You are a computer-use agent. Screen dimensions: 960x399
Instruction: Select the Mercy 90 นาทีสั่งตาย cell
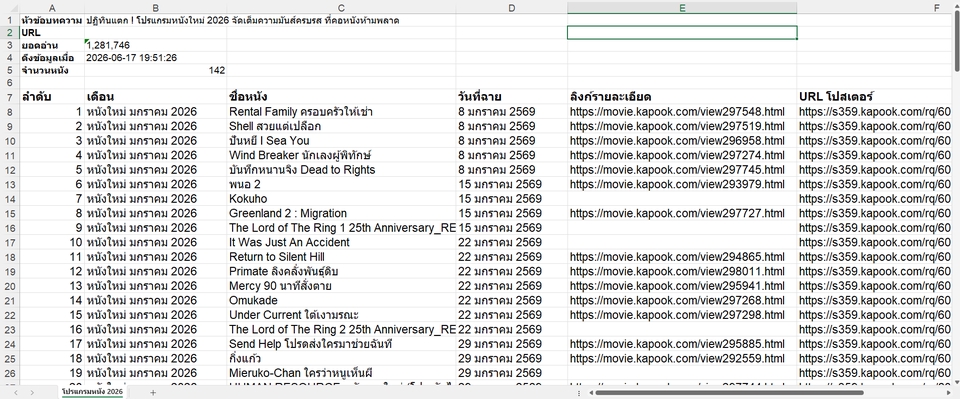click(x=341, y=286)
